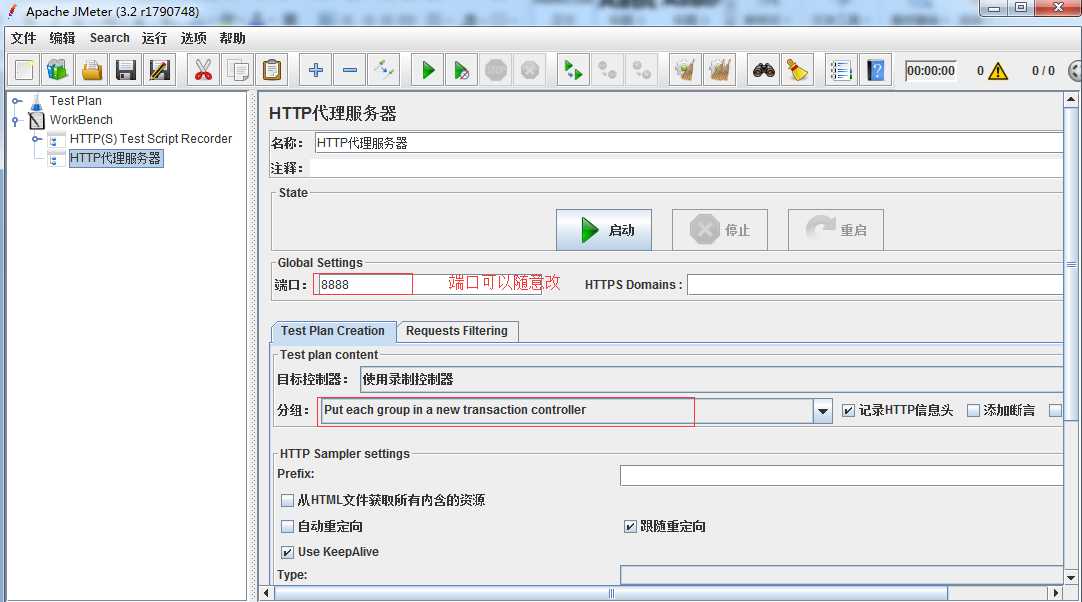Viewport: 1082px width, 602px height.
Task: Click the 启动 start button
Action: pyautogui.click(x=604, y=230)
